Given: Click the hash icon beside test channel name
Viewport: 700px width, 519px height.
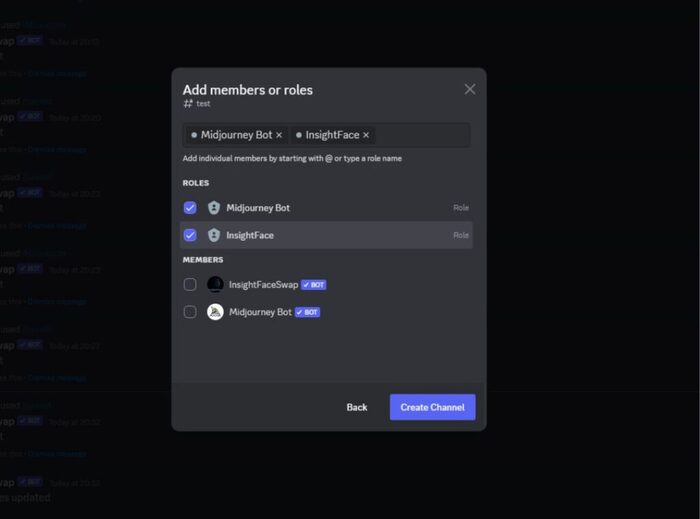Looking at the screenshot, I should (x=187, y=104).
